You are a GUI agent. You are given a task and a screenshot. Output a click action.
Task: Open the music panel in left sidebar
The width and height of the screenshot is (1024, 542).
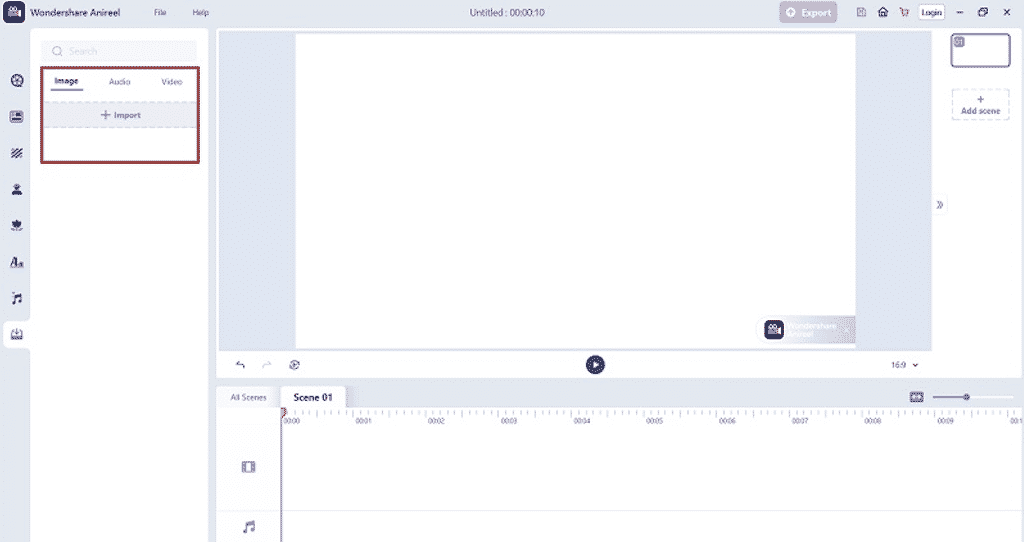[16, 298]
